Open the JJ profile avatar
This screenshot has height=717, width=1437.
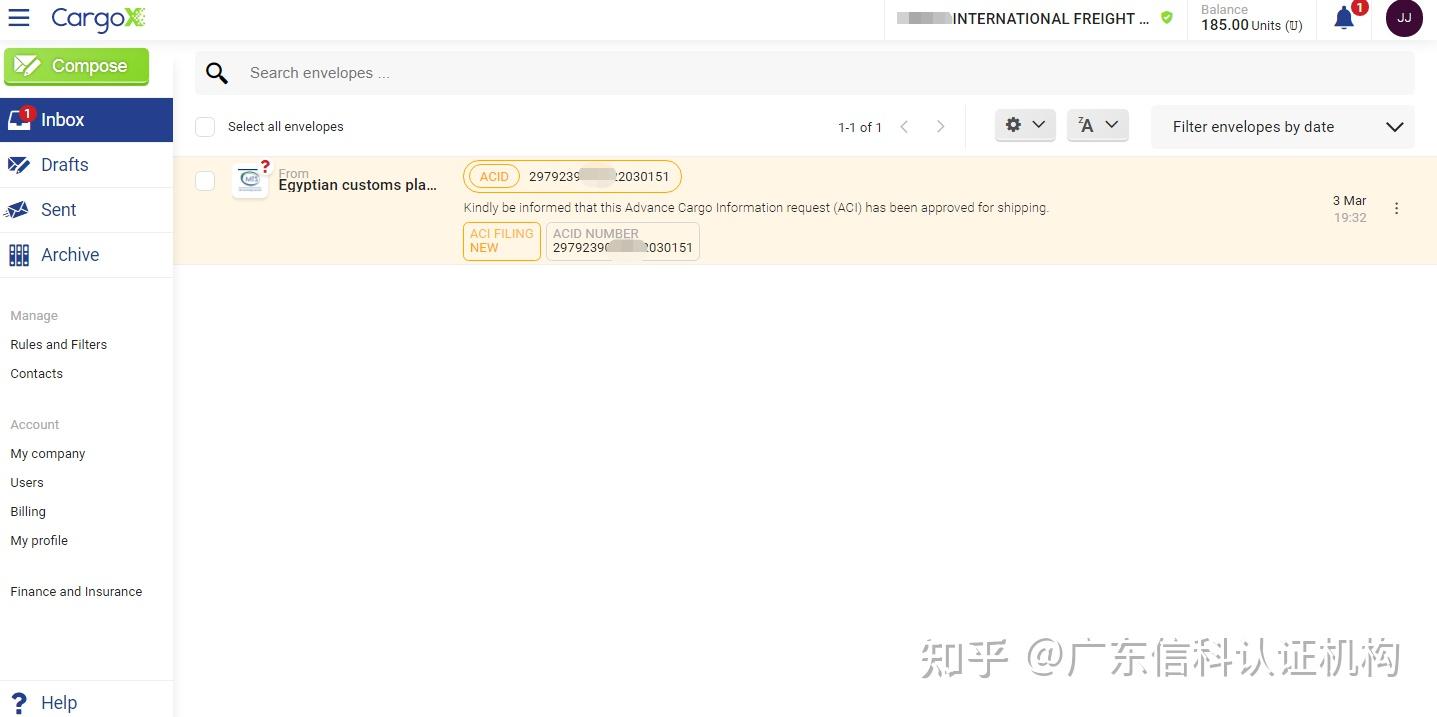pos(1404,18)
